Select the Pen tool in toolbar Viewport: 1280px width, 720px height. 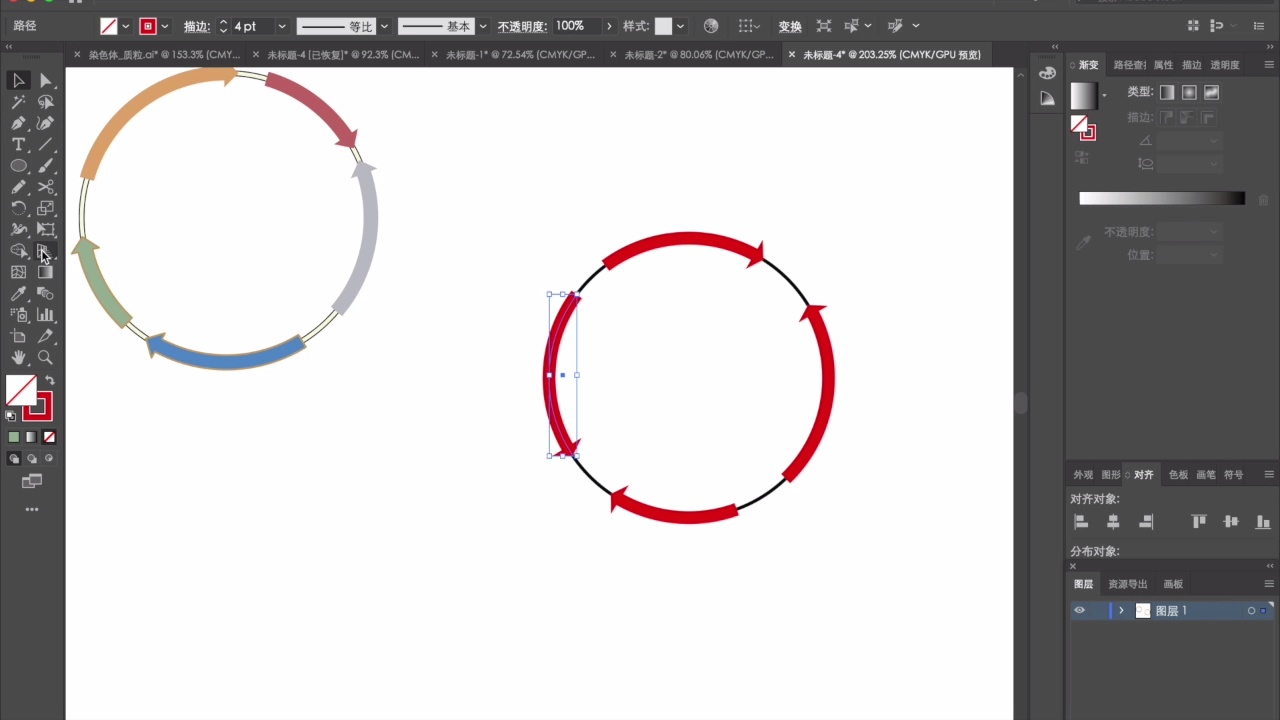18,123
